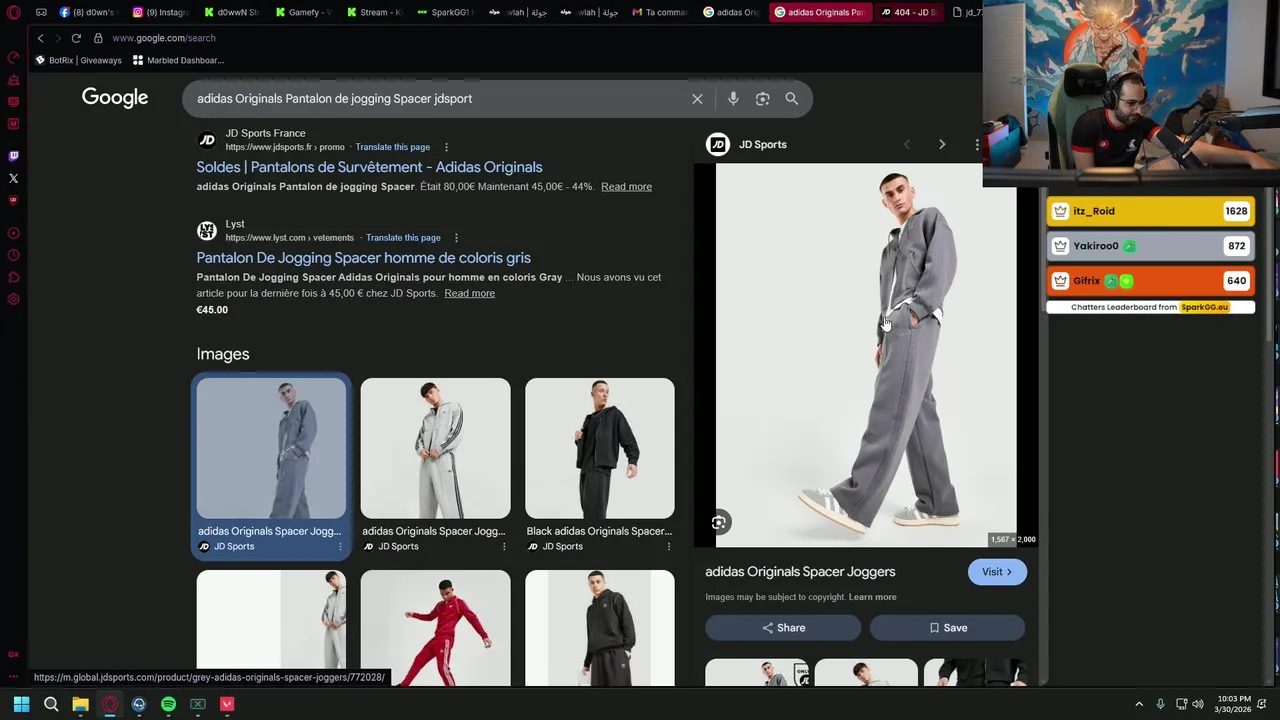The image size is (1280, 720).
Task: Open the Soldes Pantalons de Survêtement result
Action: (x=369, y=167)
